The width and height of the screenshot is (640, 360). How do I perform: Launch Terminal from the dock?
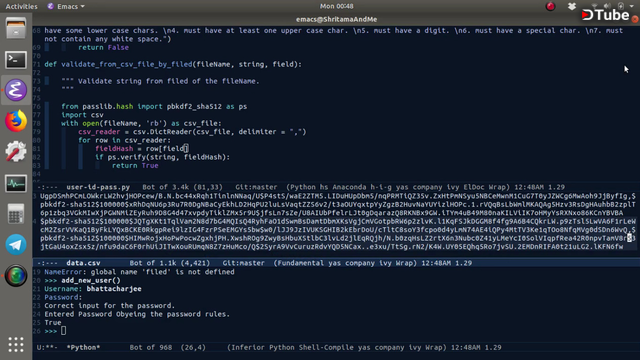pos(16,60)
